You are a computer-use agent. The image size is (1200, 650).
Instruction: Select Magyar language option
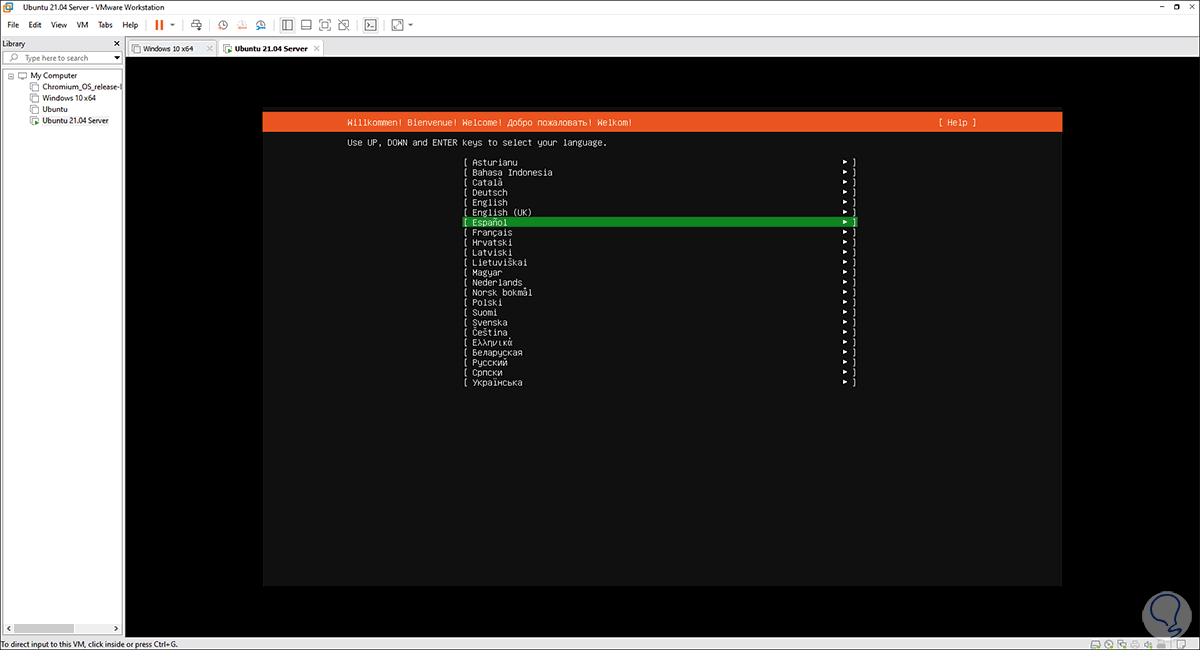pyautogui.click(x=660, y=272)
